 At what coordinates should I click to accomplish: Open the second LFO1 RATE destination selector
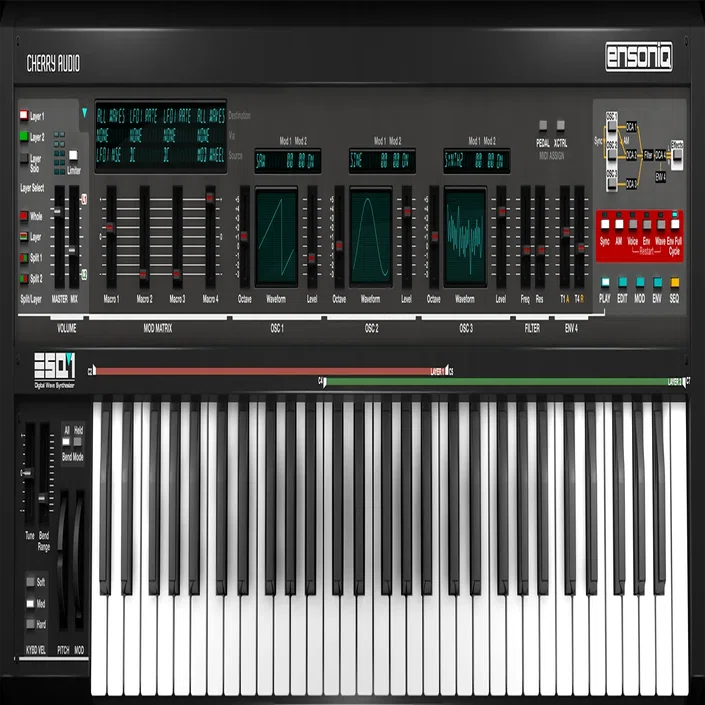178,116
